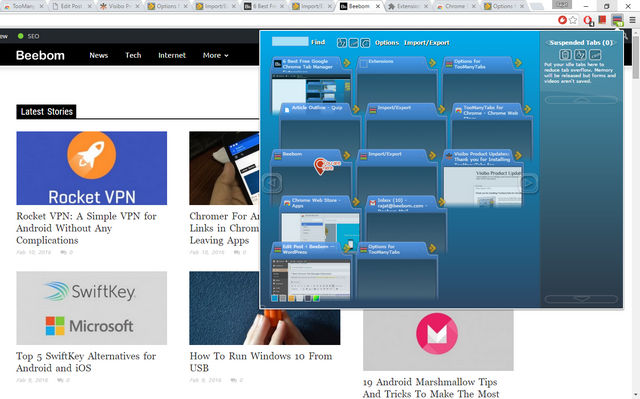Switch to the Chrome browser tab
The image size is (640, 399).
456,6
